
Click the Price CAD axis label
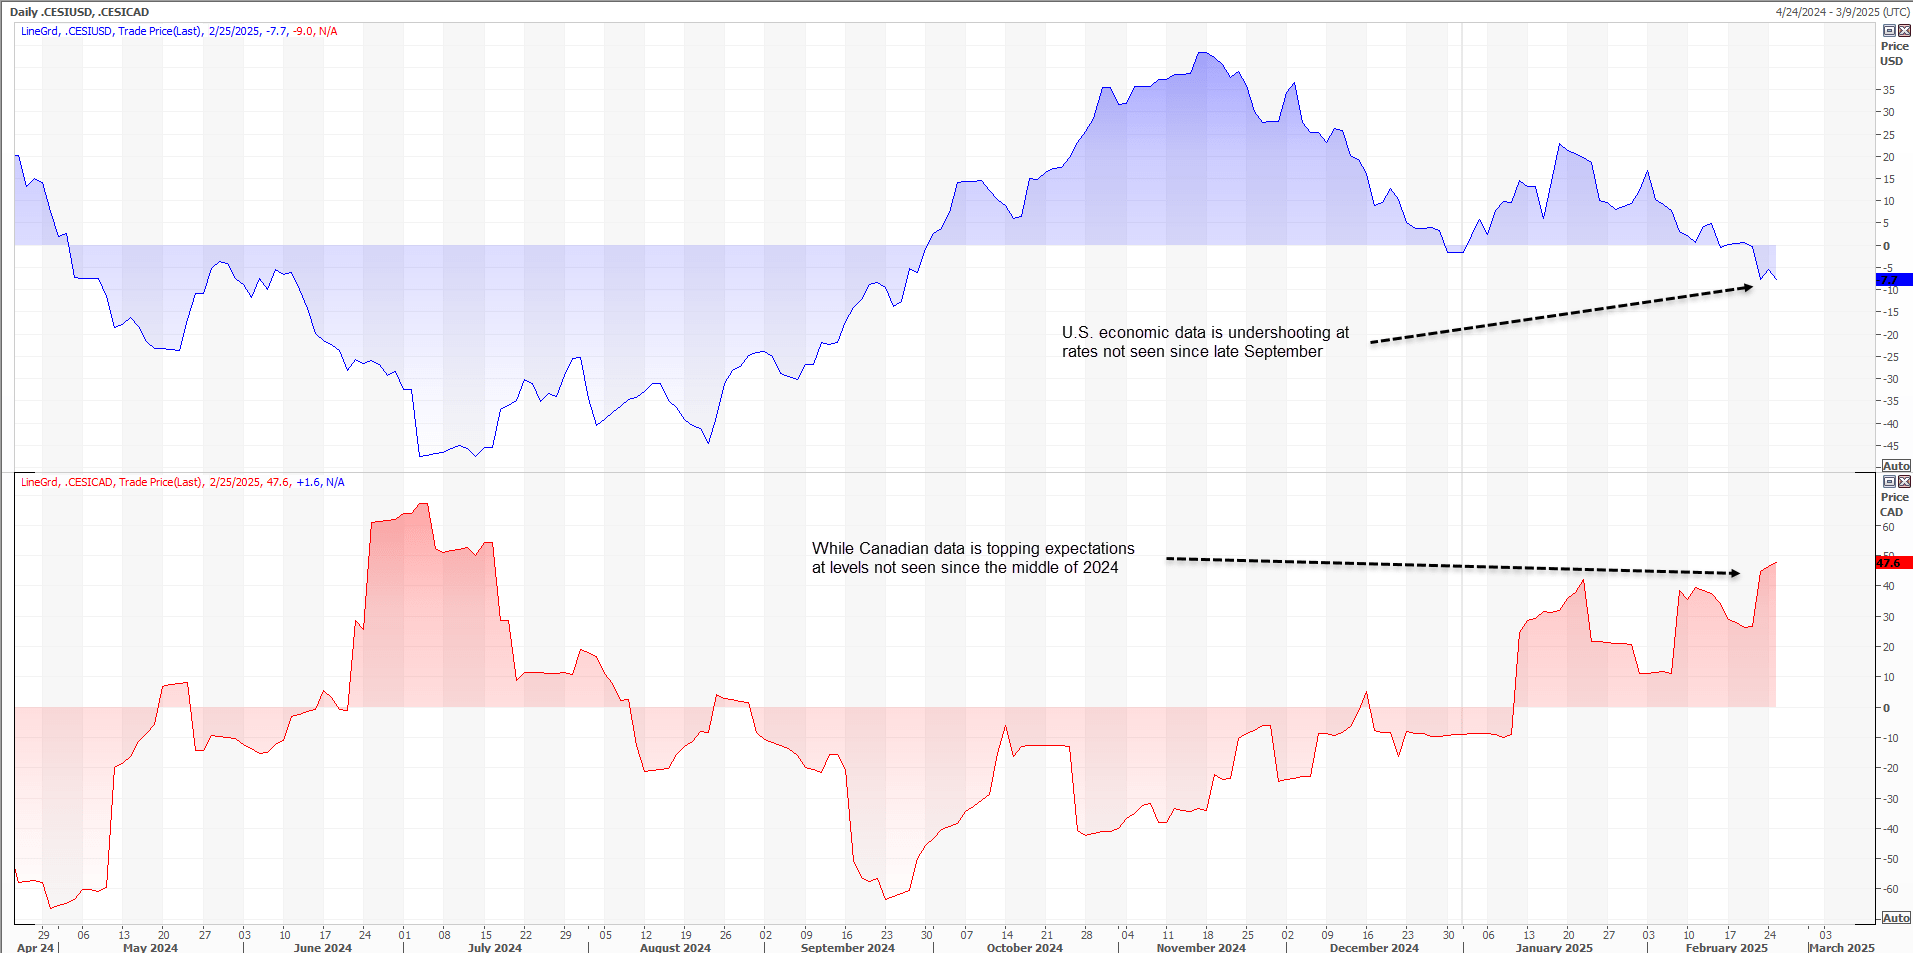[x=1894, y=505]
